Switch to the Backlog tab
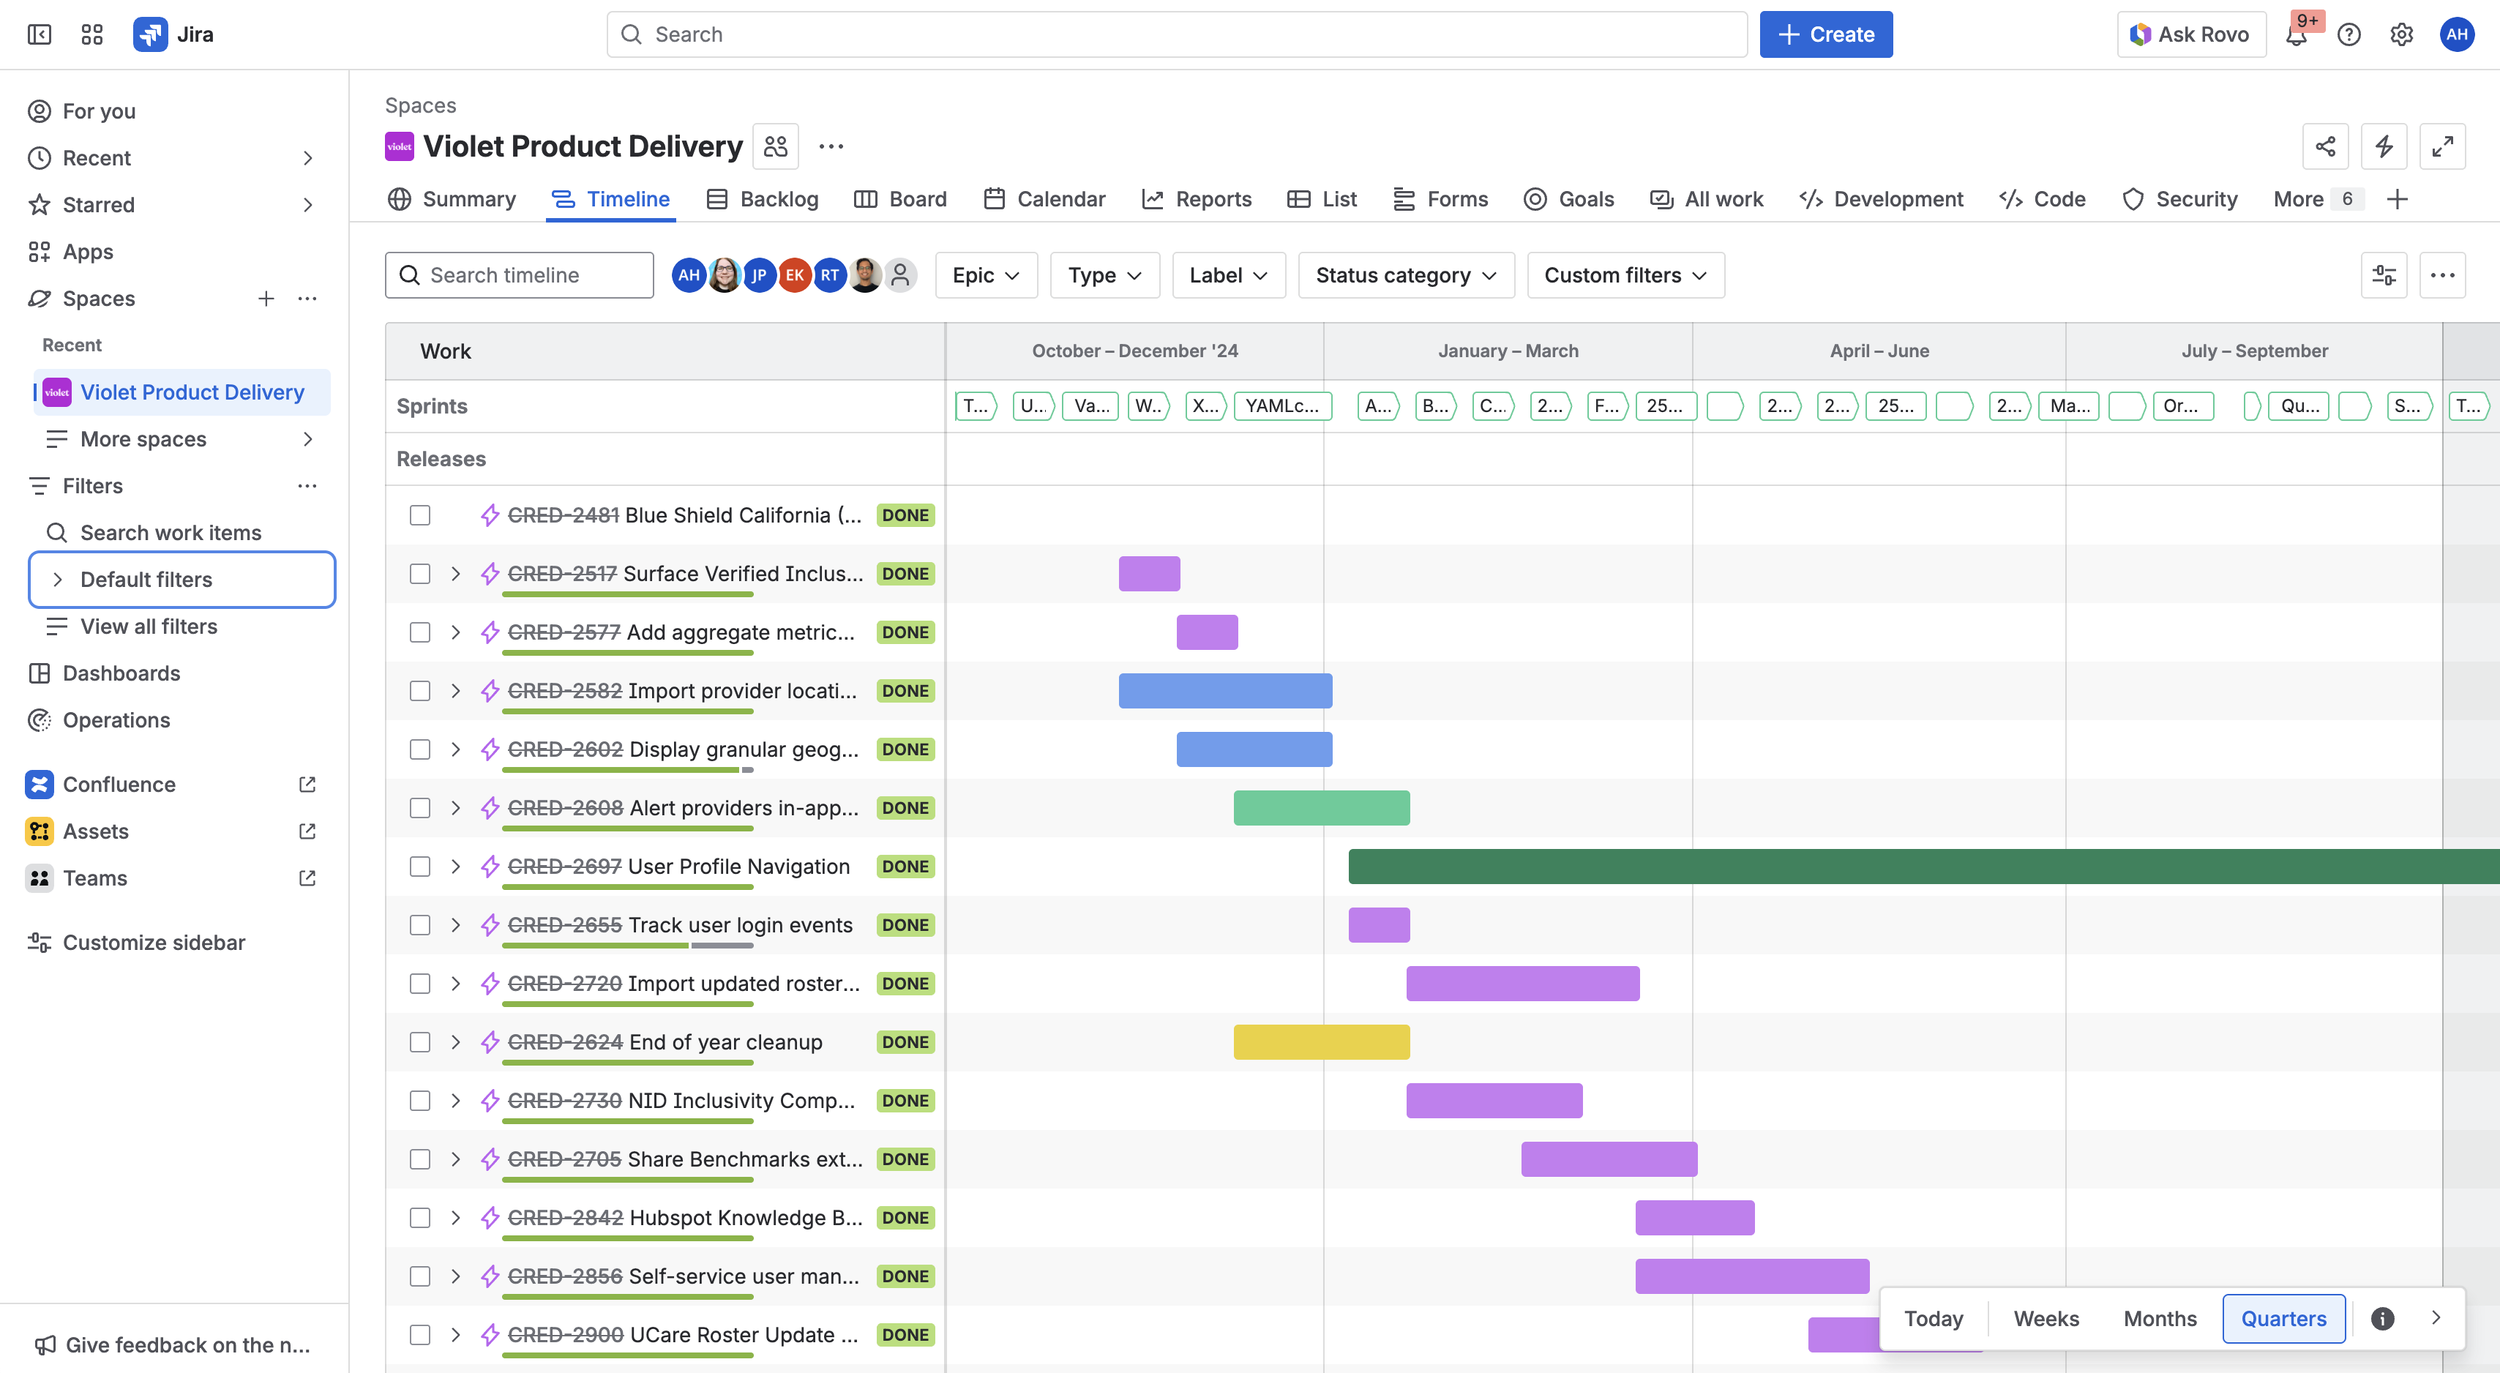This screenshot has width=2500, height=1373. 762,199
